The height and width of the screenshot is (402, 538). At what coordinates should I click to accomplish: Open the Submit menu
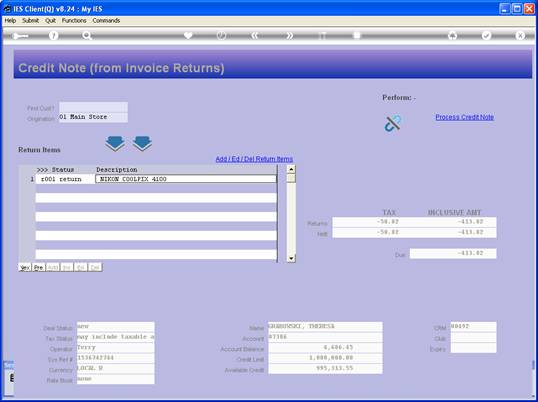pyautogui.click(x=31, y=21)
